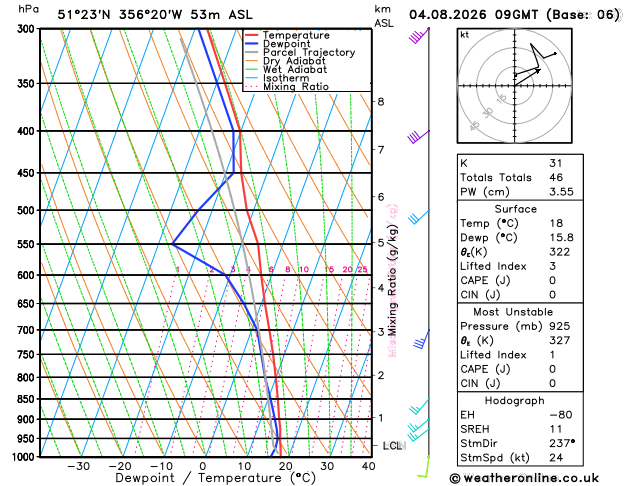Click the 850 hPa pressure axis label
629x486 pixels.
28,399
